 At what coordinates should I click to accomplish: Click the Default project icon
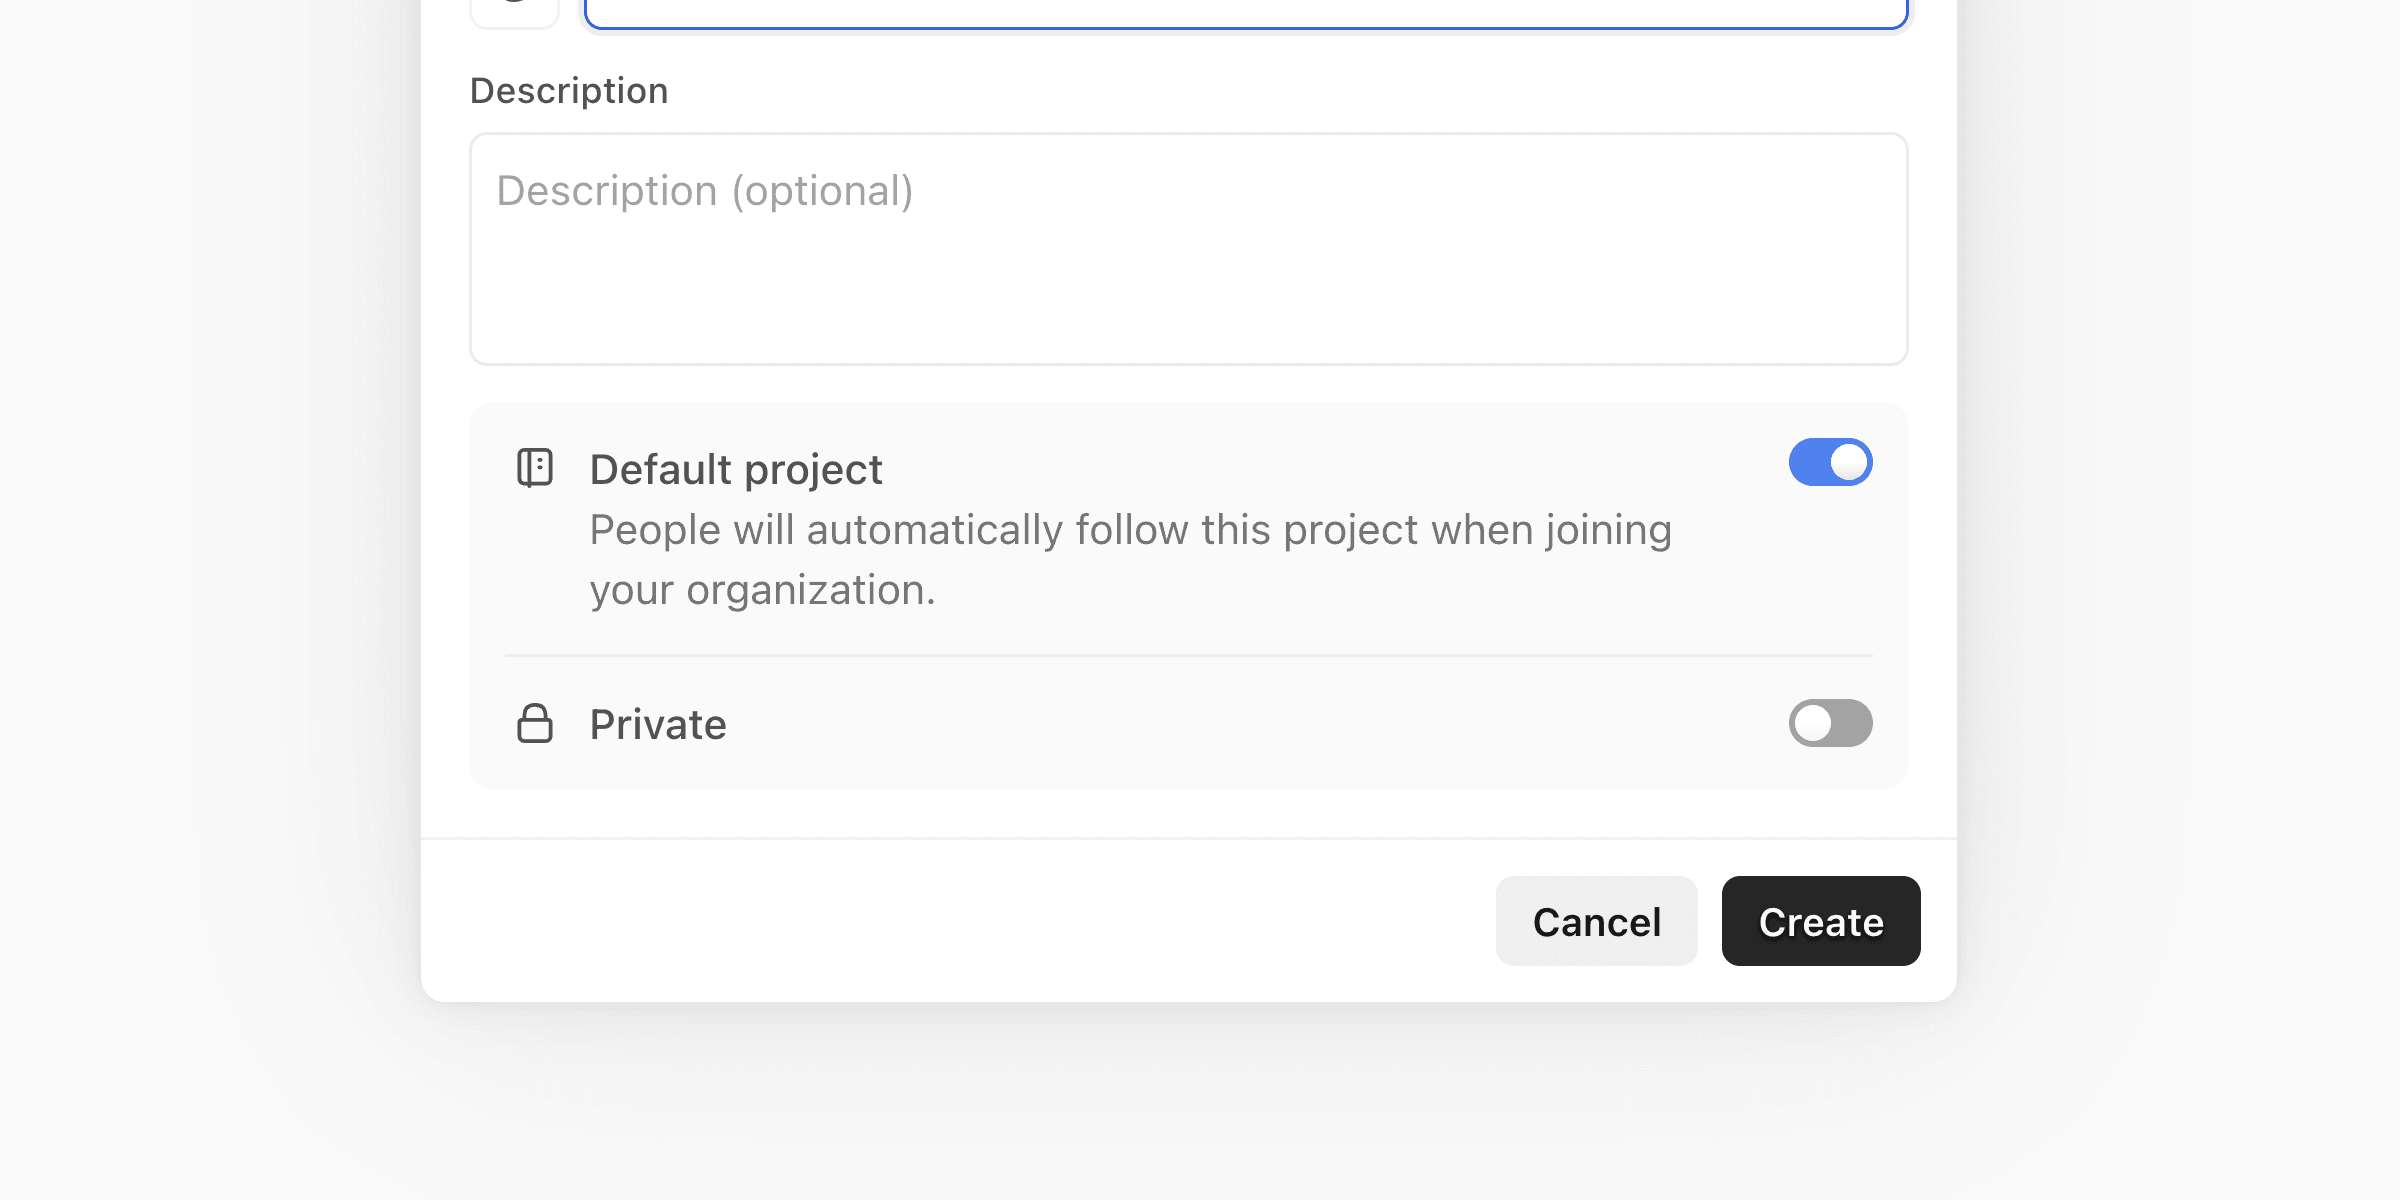click(x=536, y=467)
